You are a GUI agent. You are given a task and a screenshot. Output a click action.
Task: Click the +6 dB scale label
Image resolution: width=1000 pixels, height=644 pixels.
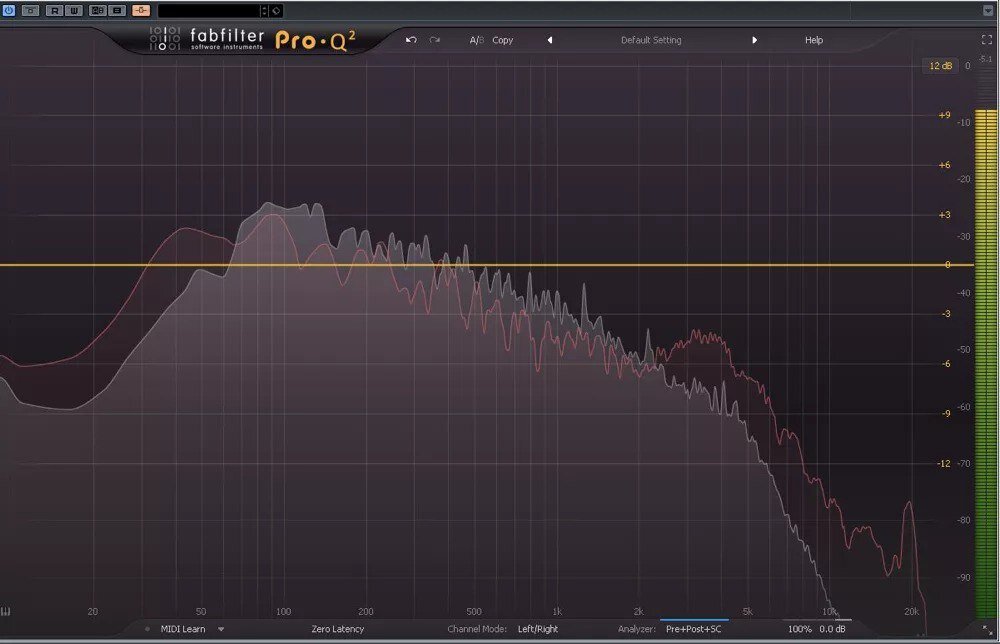(x=945, y=165)
